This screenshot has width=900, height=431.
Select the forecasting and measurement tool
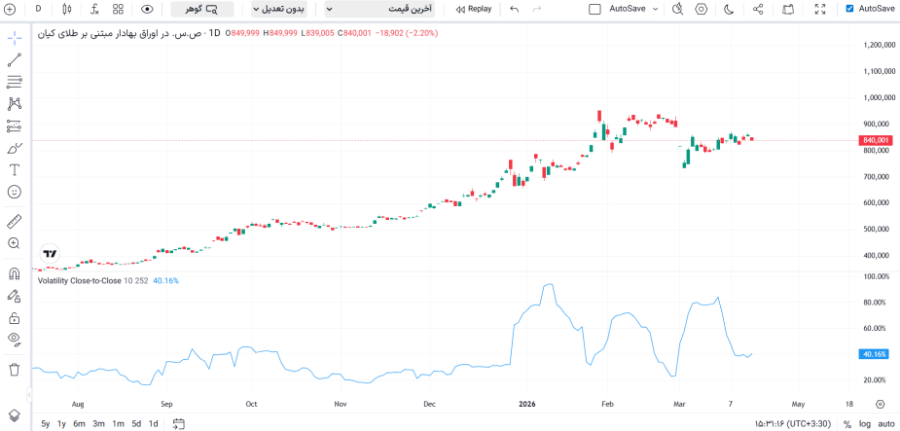(x=14, y=126)
